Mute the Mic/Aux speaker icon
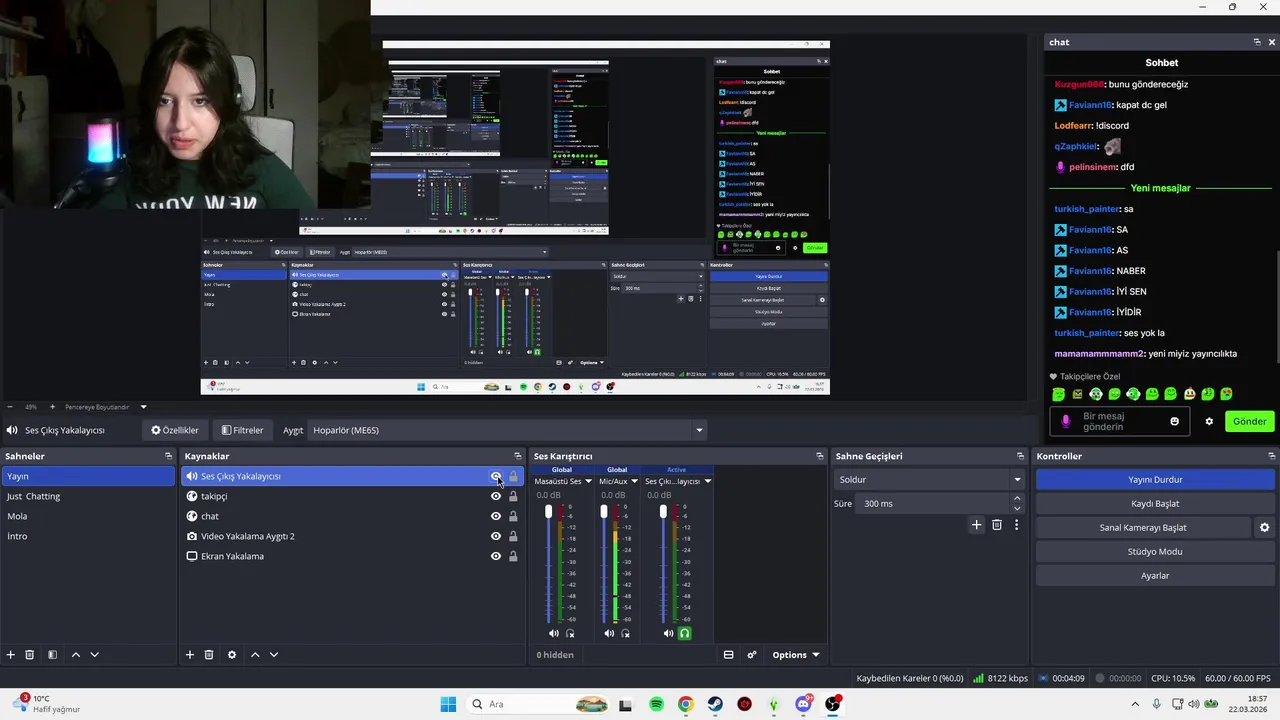 (609, 633)
